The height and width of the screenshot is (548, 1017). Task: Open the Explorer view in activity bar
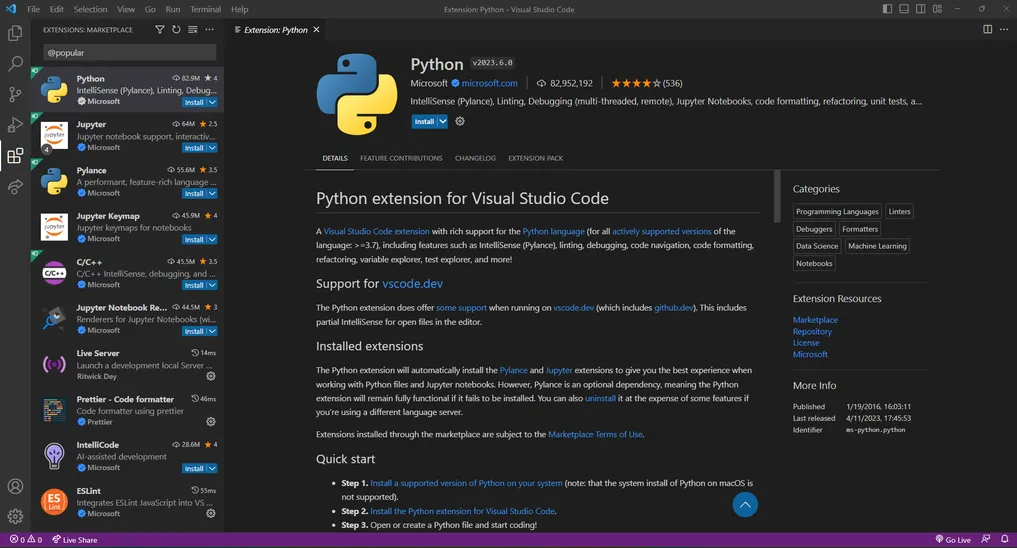15,32
